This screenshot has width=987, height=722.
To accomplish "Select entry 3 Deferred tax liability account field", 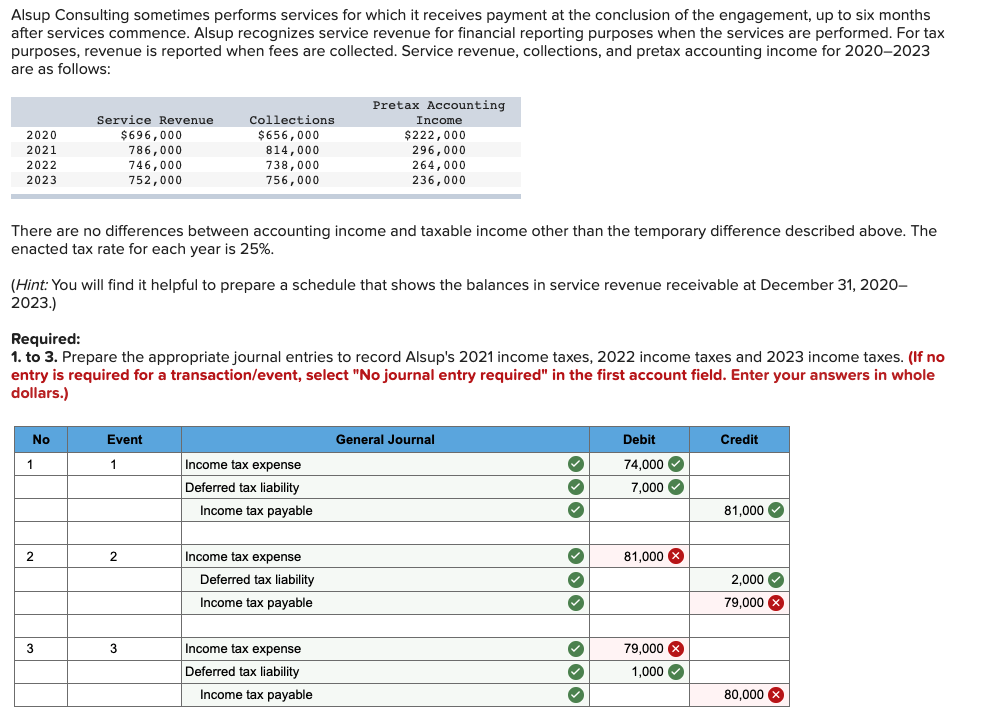I will (x=385, y=672).
